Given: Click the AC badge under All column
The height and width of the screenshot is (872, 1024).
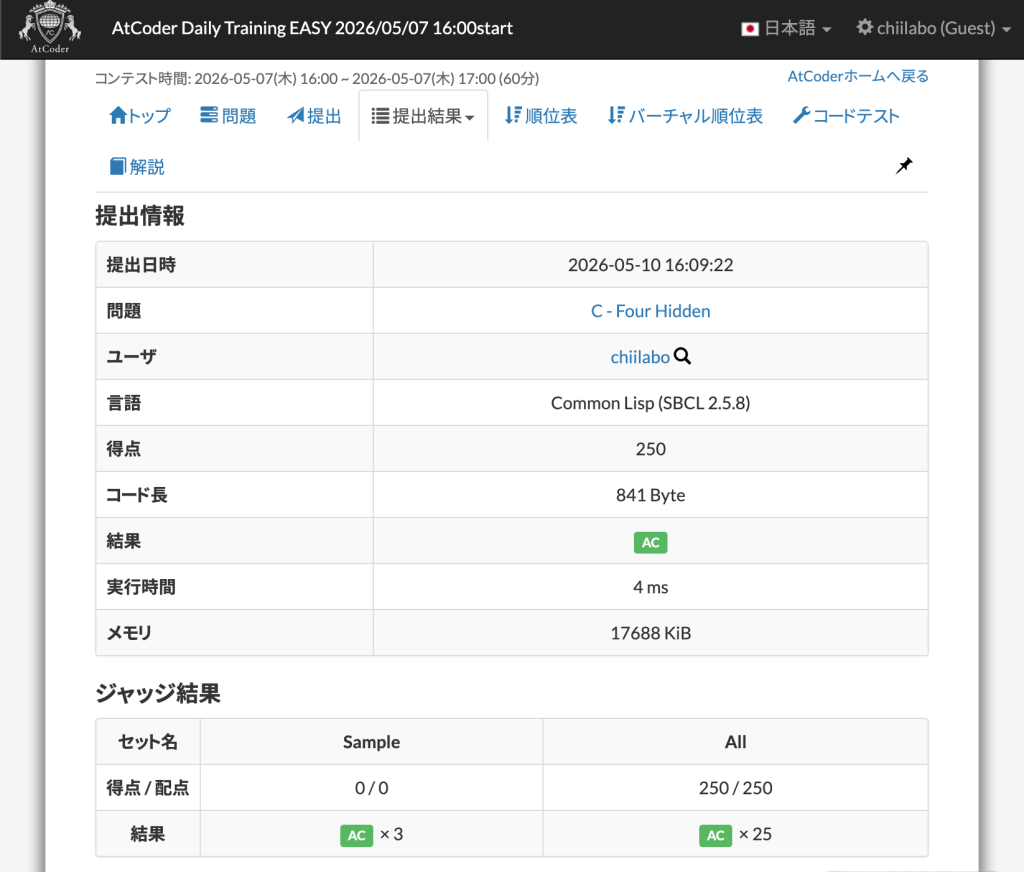Looking at the screenshot, I should pyautogui.click(x=716, y=835).
